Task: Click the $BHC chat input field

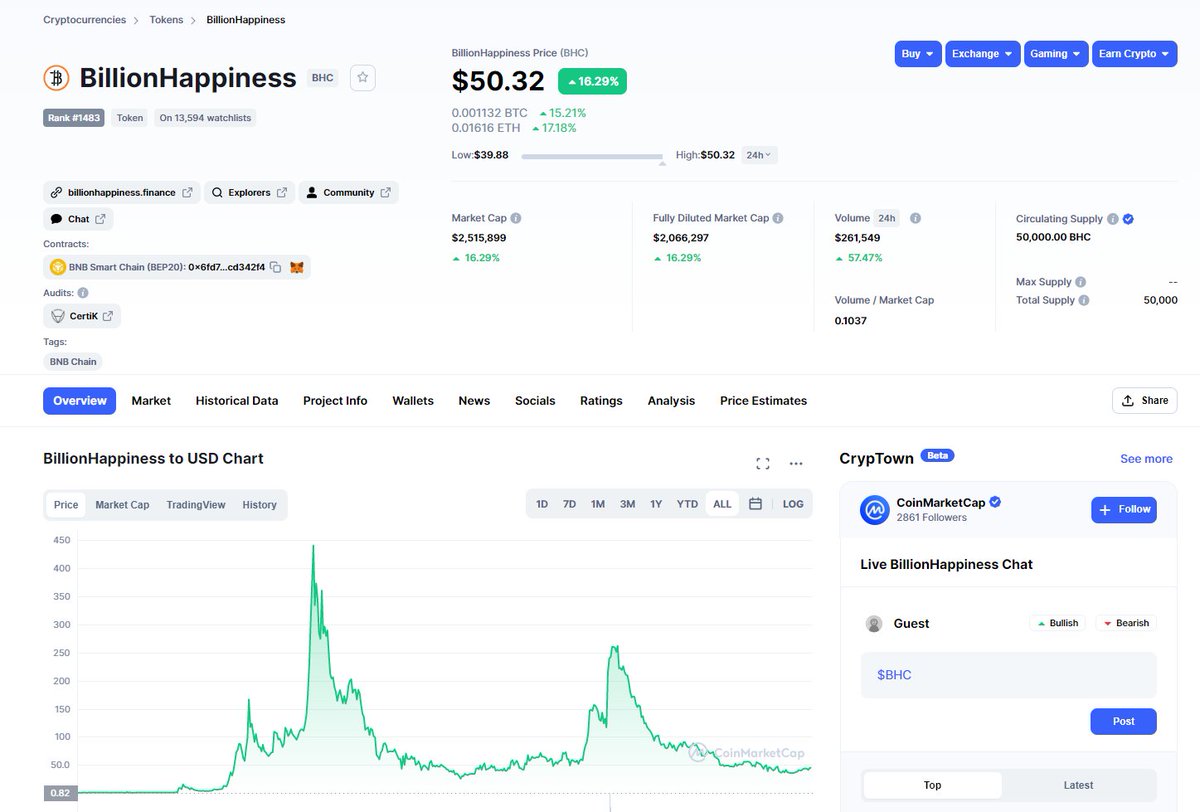Action: 1008,675
